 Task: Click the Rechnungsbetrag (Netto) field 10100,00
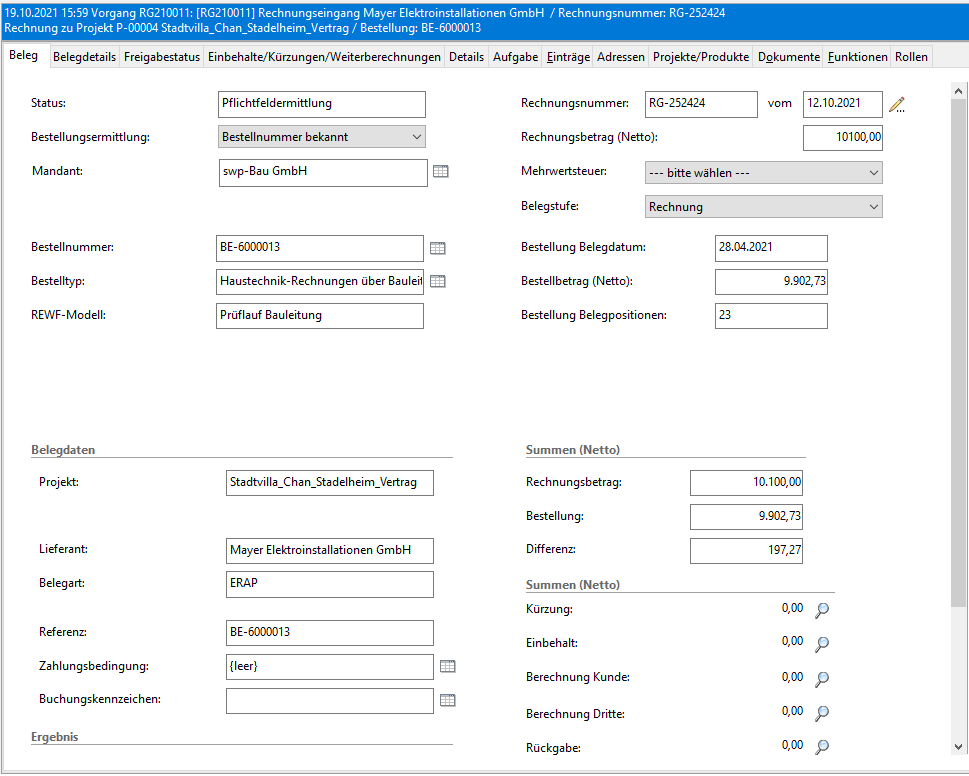[x=843, y=138]
